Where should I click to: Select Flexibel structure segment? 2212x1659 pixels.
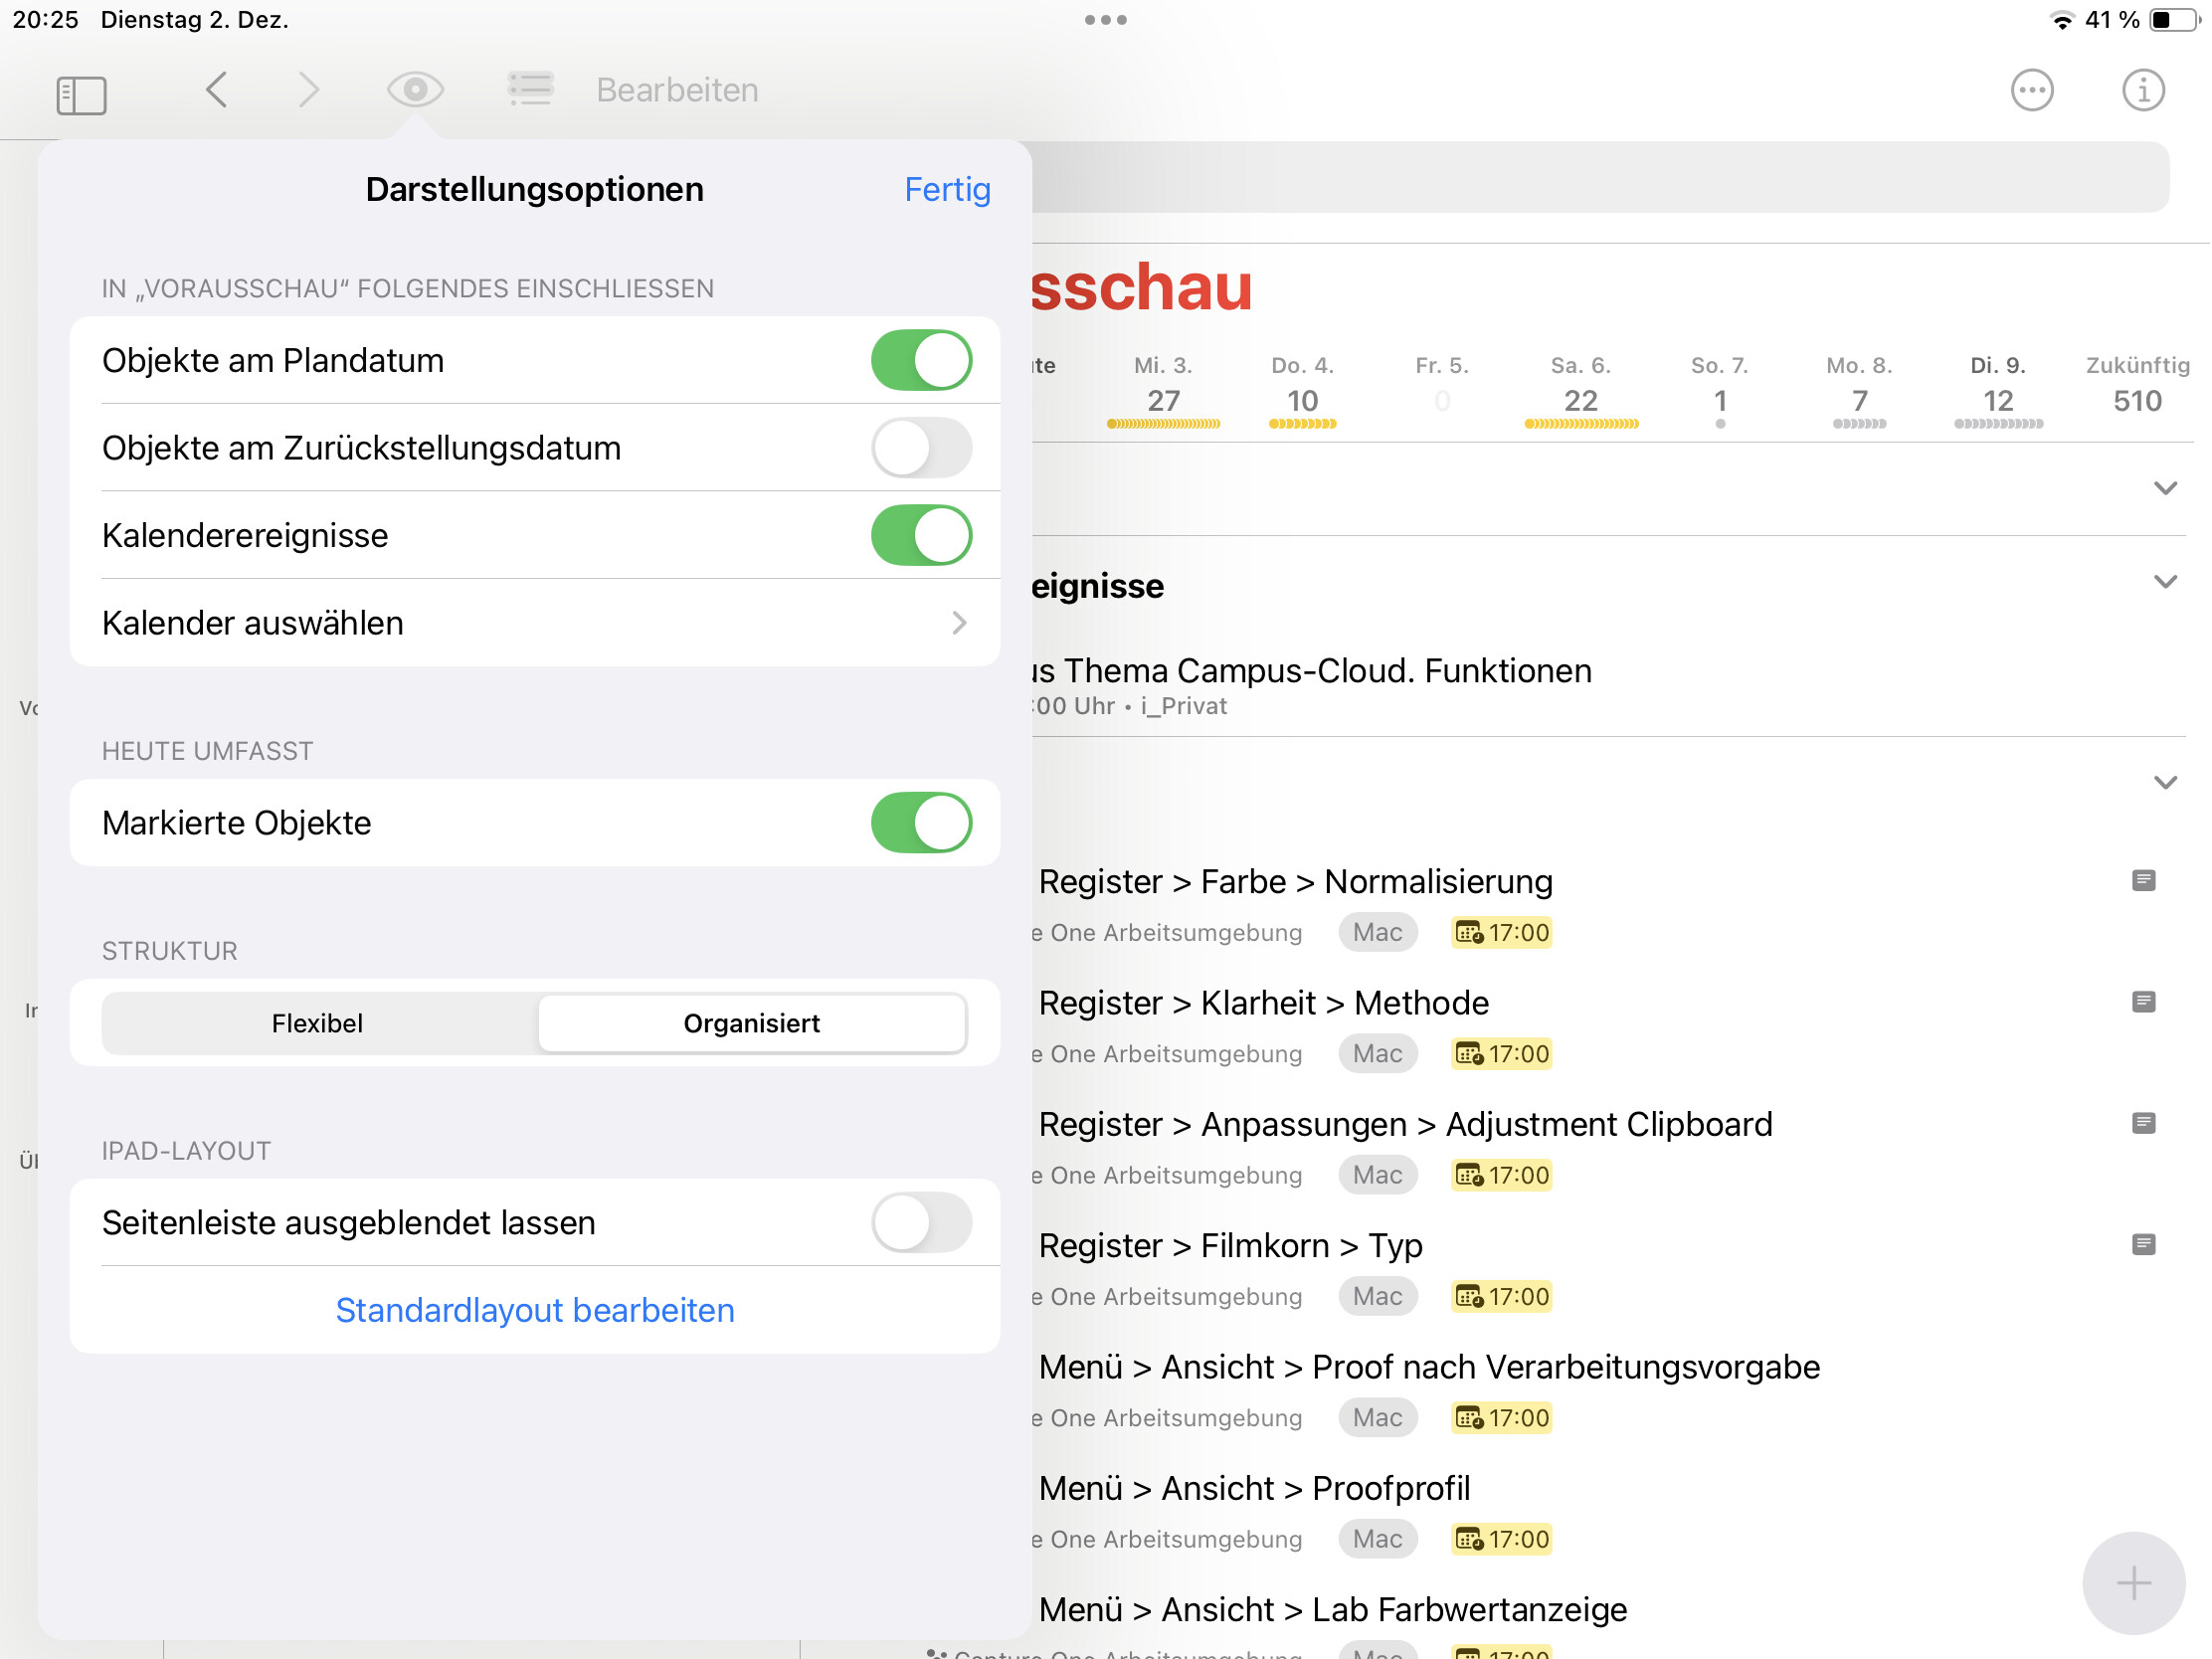tap(318, 1023)
